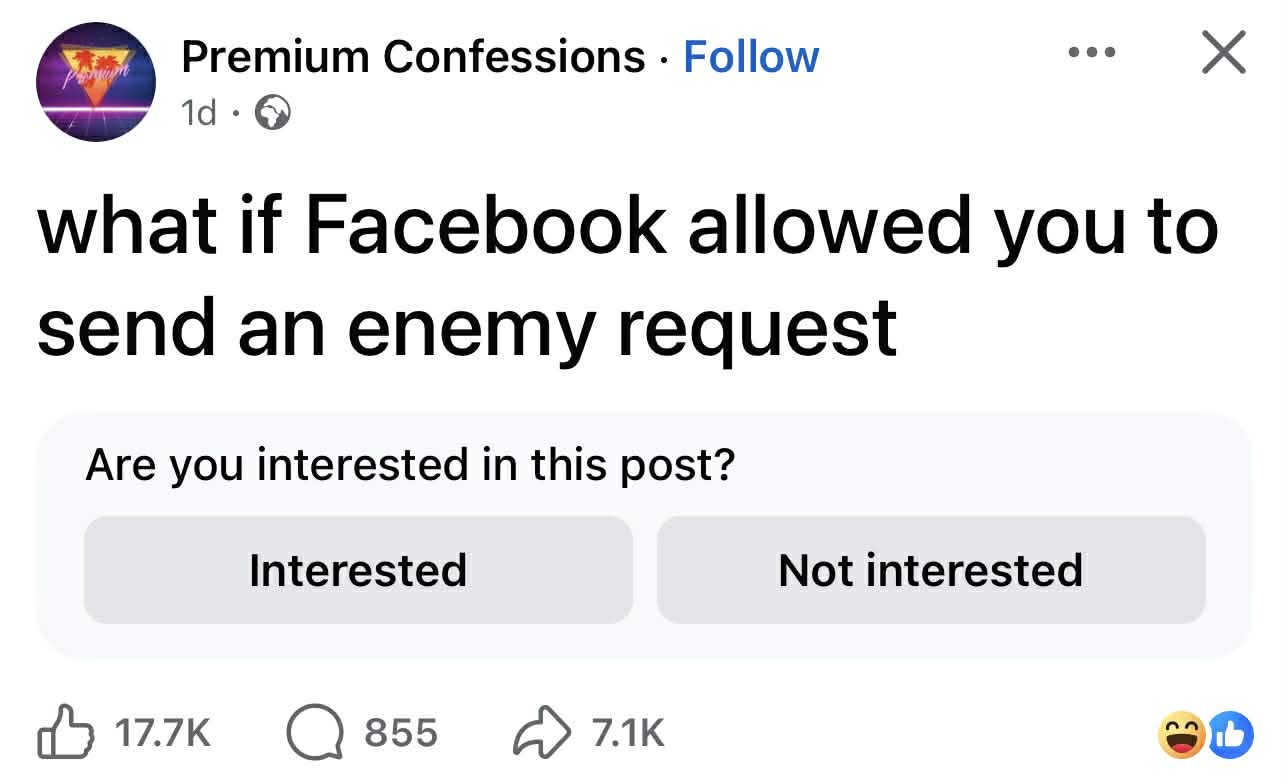The image size is (1287, 784).
Task: Dismiss the post with the X
Action: [1222, 52]
